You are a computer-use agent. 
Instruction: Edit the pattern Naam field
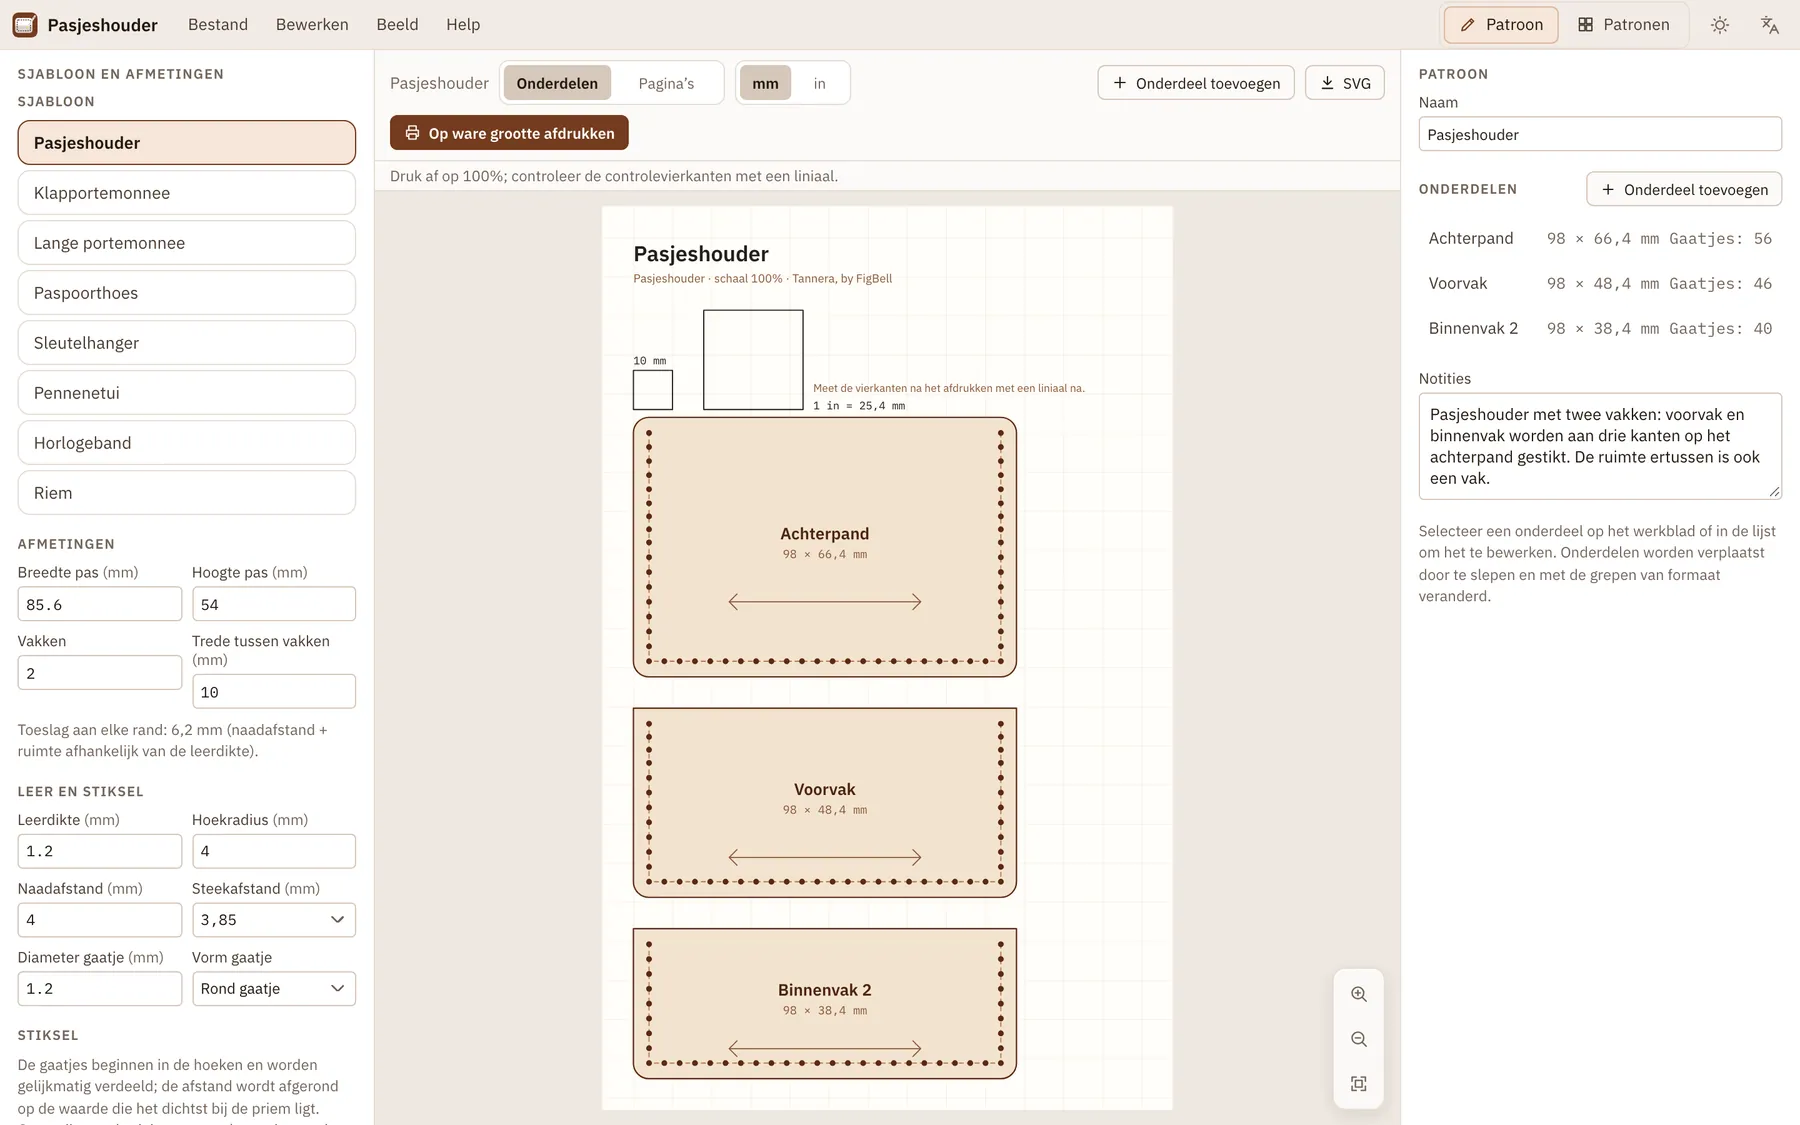click(x=1600, y=134)
